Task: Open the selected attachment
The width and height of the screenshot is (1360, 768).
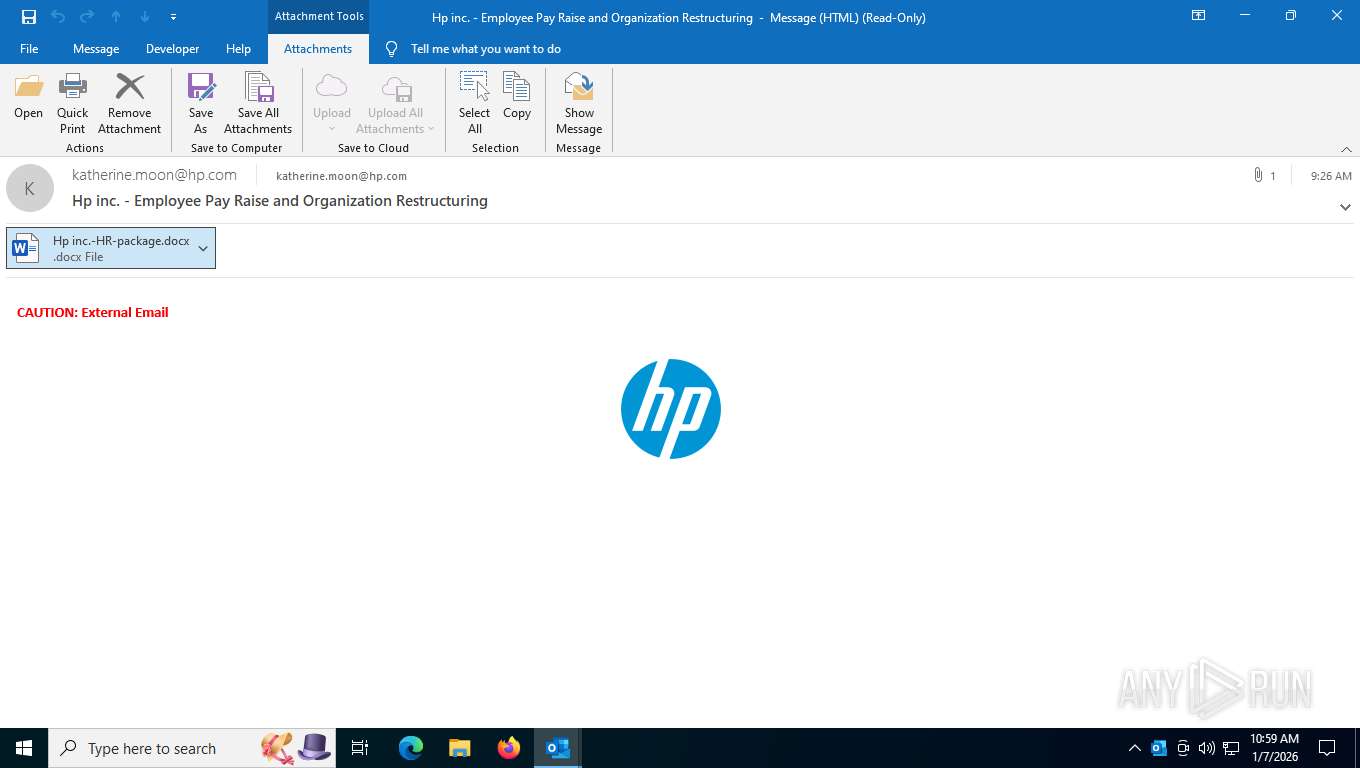Action: (28, 97)
